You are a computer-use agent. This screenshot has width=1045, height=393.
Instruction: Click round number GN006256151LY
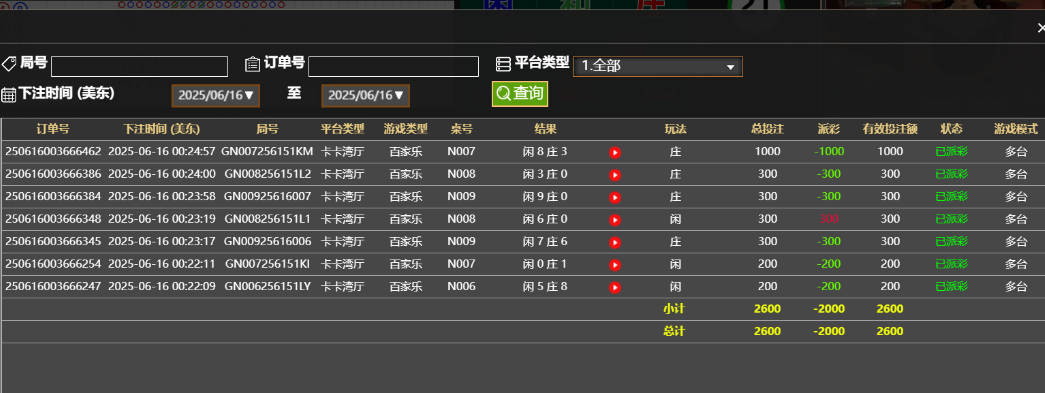click(267, 287)
